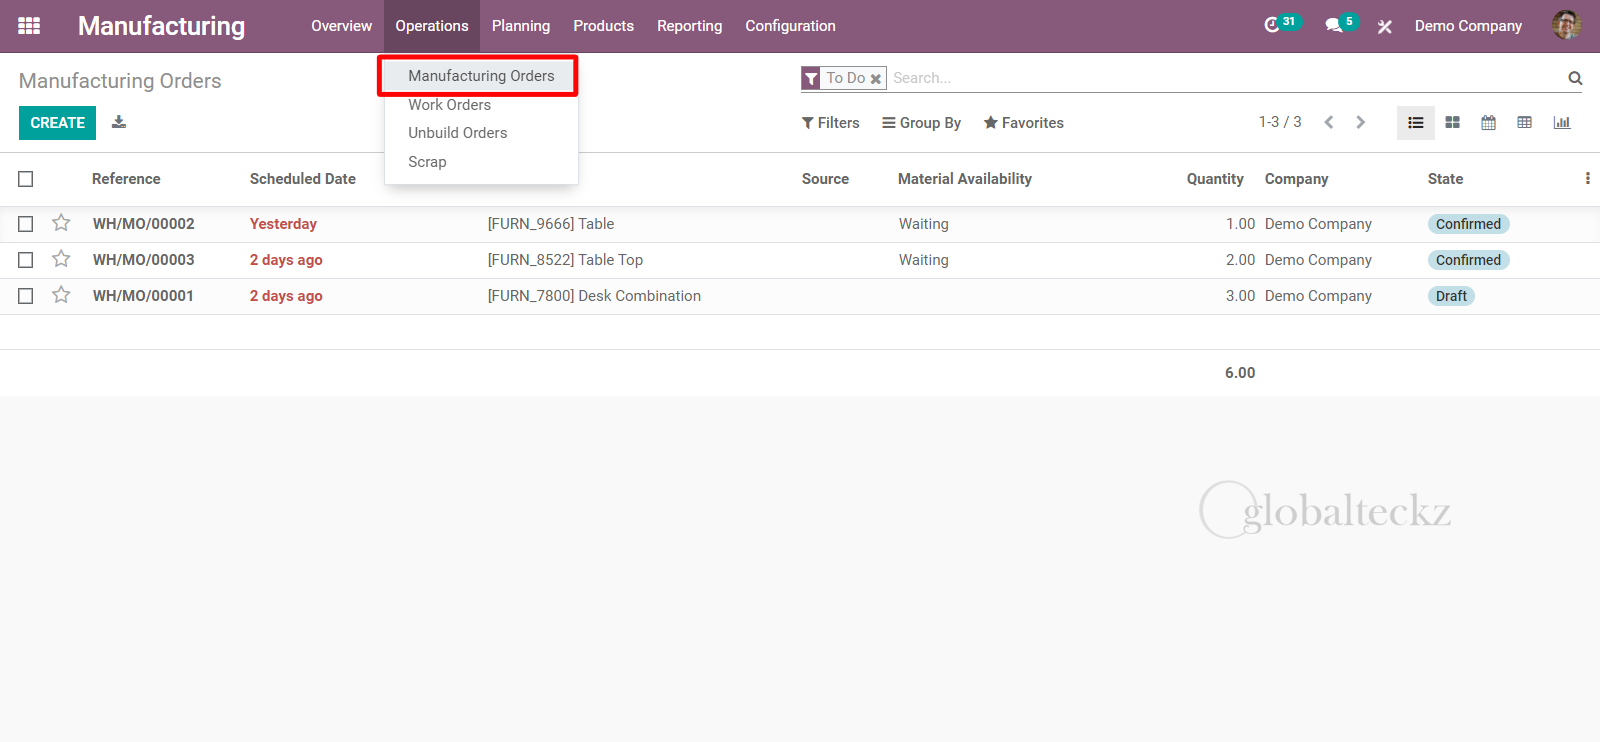Click the pager 1-3 / 3 counter
Viewport: 1600px width, 742px height.
[1280, 122]
